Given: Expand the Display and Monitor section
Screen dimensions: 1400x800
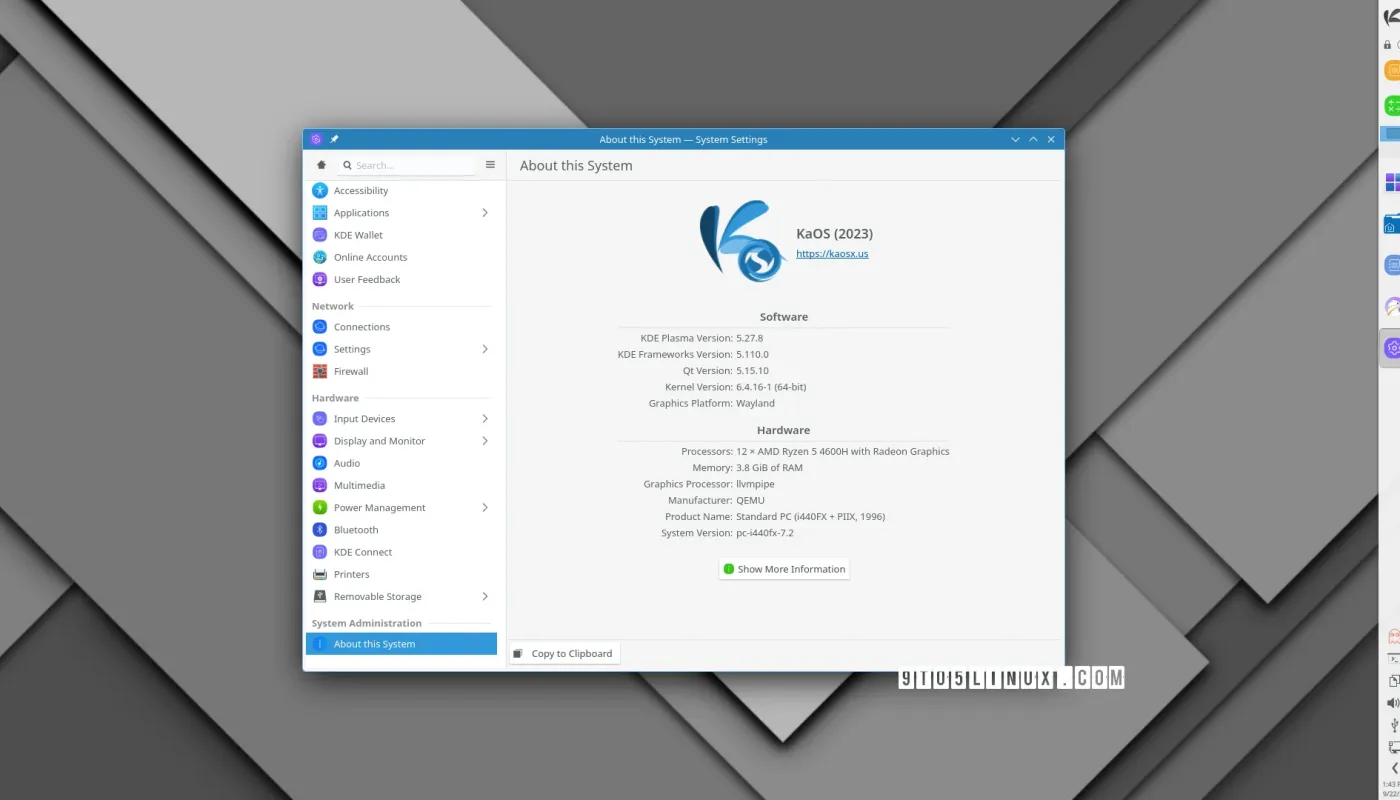Looking at the screenshot, I should [485, 441].
